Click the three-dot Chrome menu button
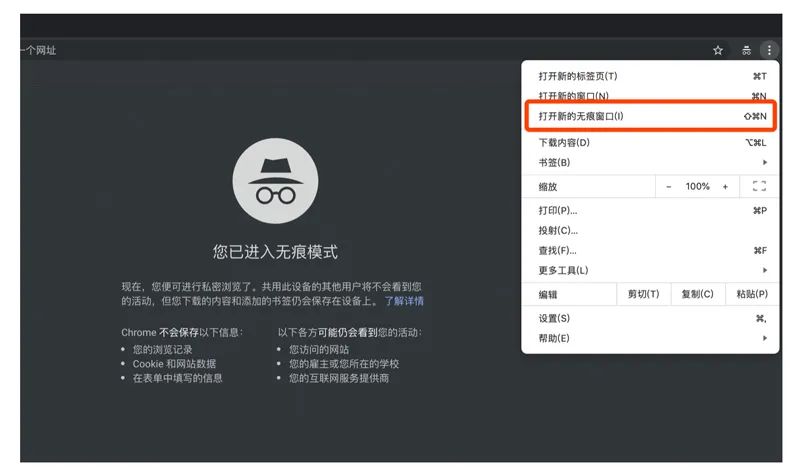 (x=769, y=50)
